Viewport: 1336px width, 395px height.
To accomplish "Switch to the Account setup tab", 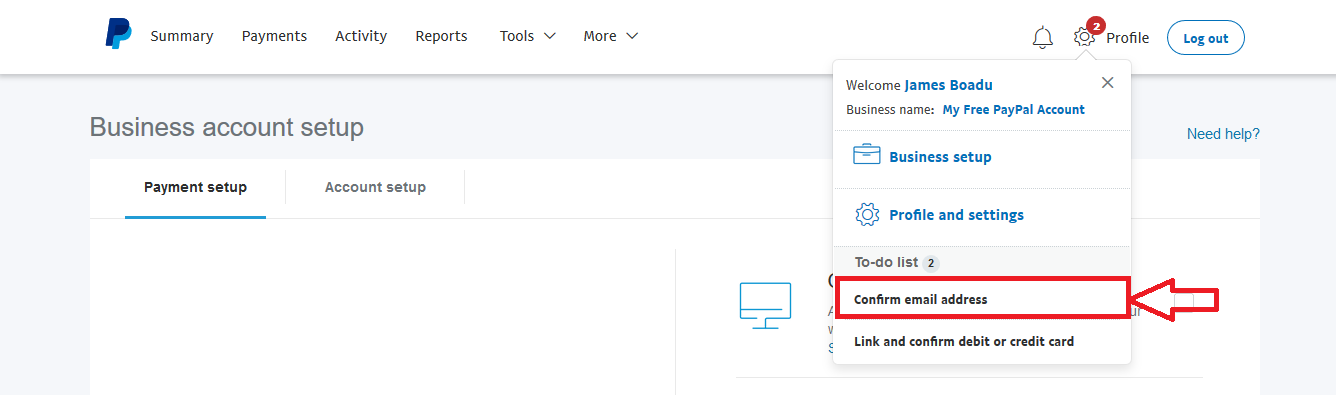I will (375, 187).
